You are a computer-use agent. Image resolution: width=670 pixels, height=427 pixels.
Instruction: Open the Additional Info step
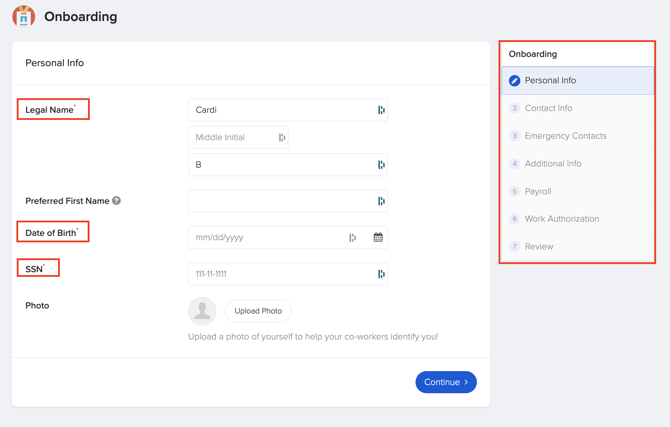click(x=577, y=164)
